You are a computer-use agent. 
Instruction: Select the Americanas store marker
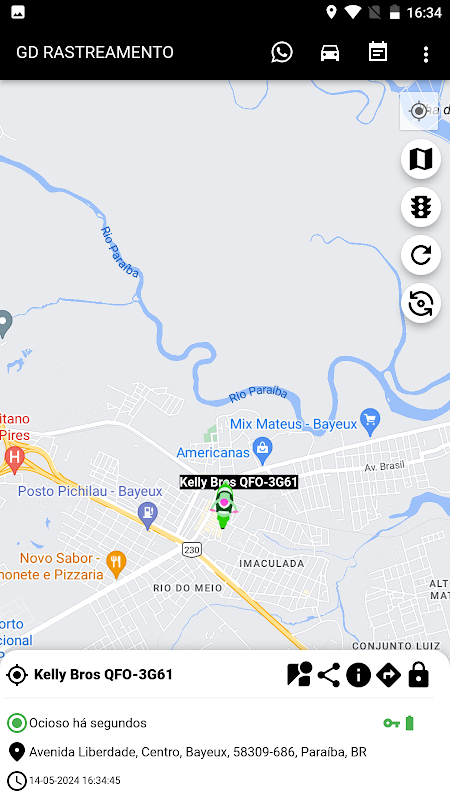click(263, 451)
